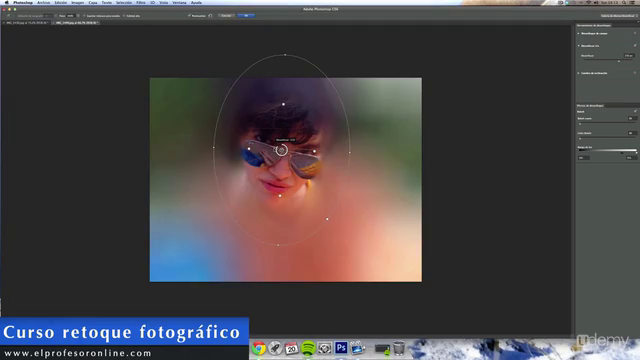Image resolution: width=640 pixels, height=360 pixels.
Task: Click the right ellipse handle of iris blur
Action: tap(350, 153)
